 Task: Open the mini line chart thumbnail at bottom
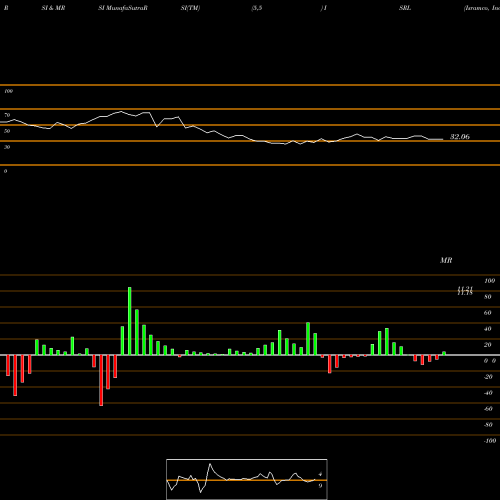click(247, 479)
